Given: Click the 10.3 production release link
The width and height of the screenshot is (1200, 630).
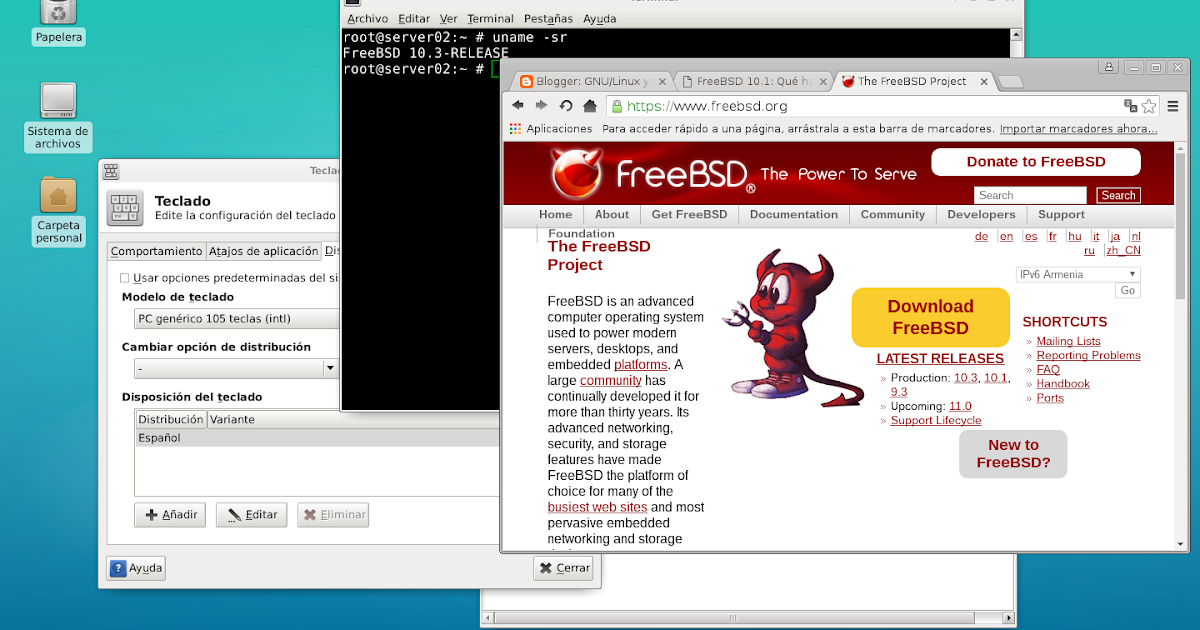Looking at the screenshot, I should (965, 378).
